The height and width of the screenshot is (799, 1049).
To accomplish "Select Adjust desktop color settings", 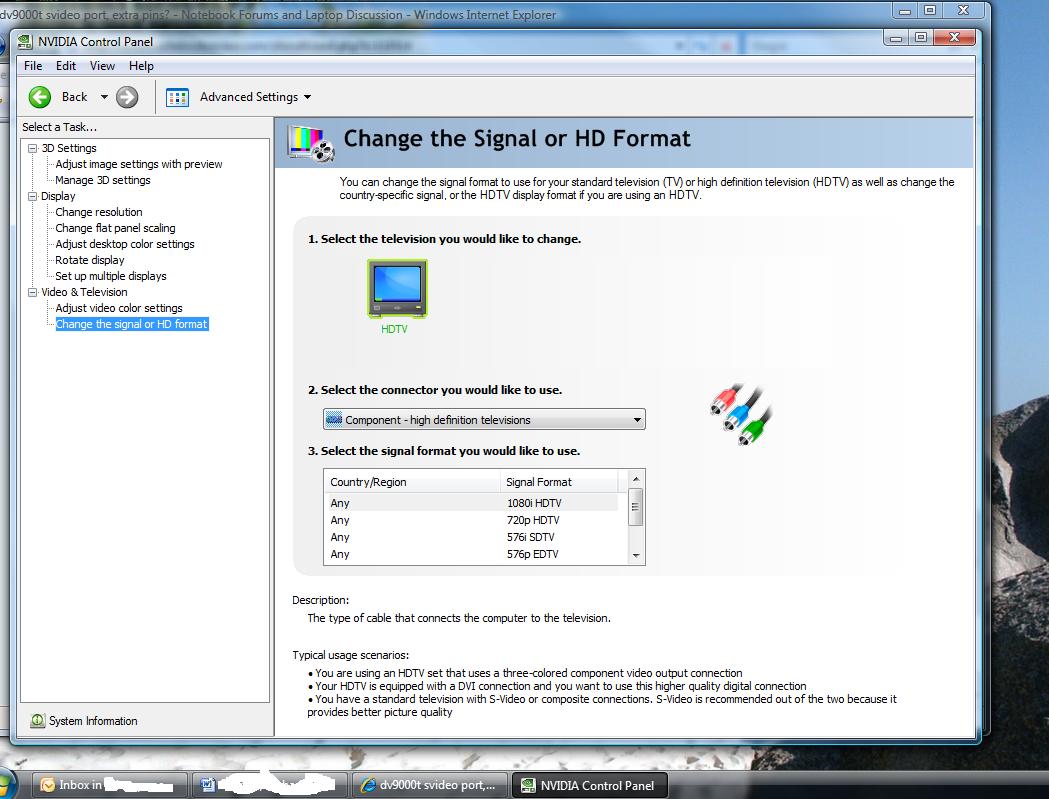I will click(x=124, y=244).
